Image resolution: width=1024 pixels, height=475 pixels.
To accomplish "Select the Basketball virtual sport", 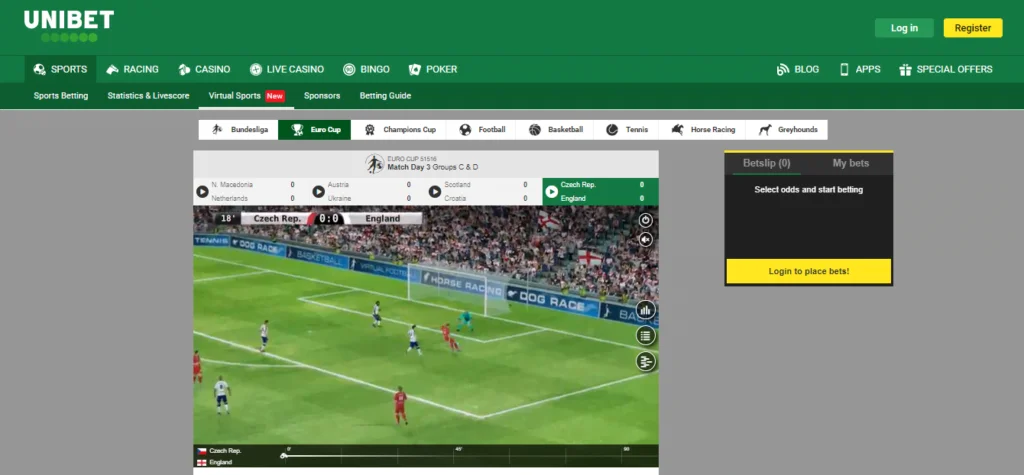I will pyautogui.click(x=555, y=129).
